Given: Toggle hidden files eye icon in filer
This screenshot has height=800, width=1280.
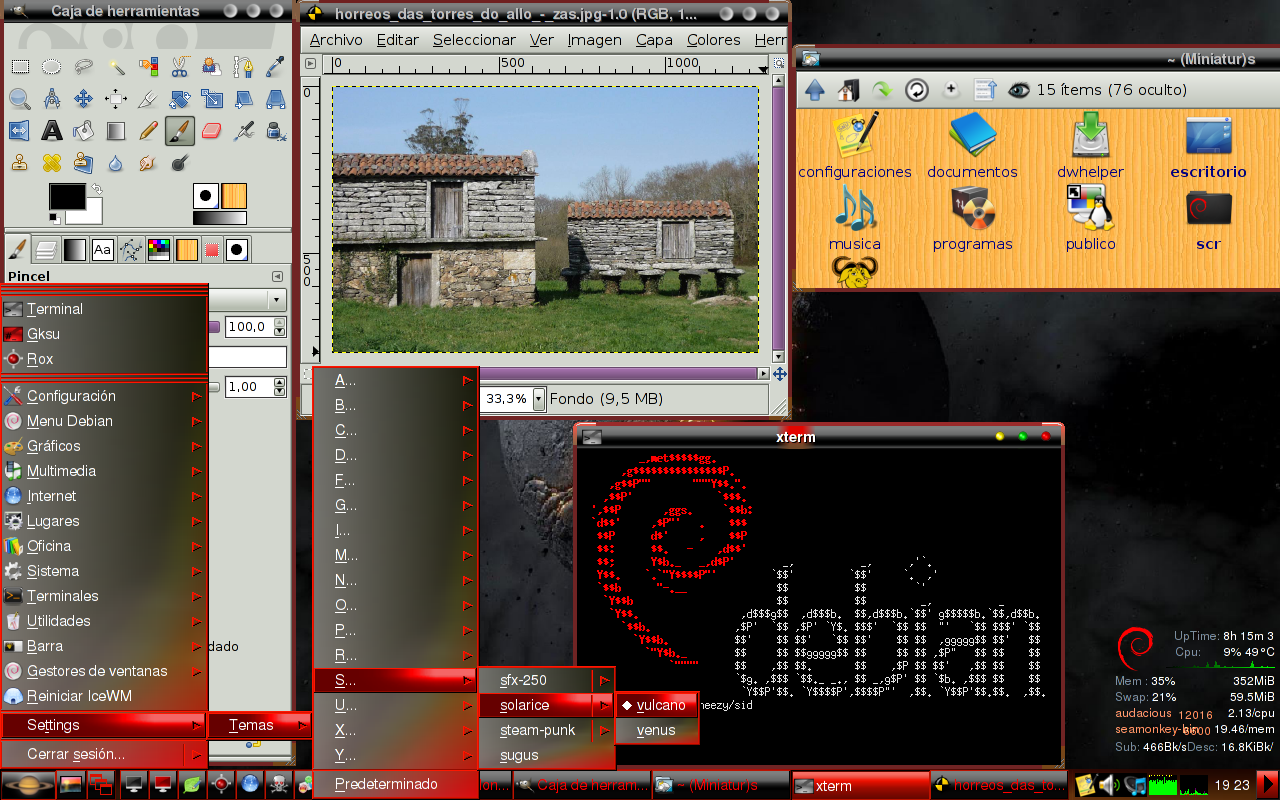Looking at the screenshot, I should (x=1019, y=90).
